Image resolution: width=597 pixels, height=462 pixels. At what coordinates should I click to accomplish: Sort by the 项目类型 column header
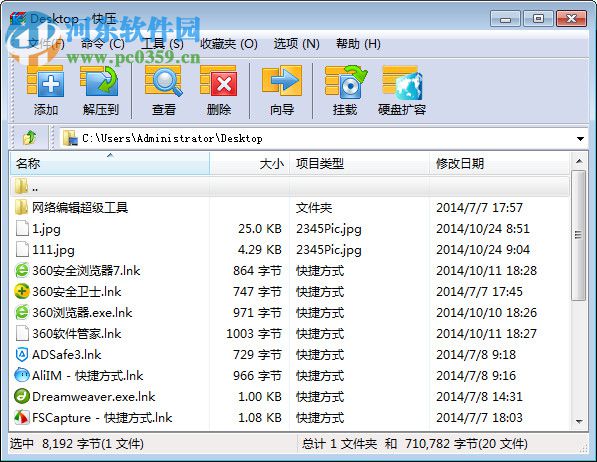click(359, 163)
